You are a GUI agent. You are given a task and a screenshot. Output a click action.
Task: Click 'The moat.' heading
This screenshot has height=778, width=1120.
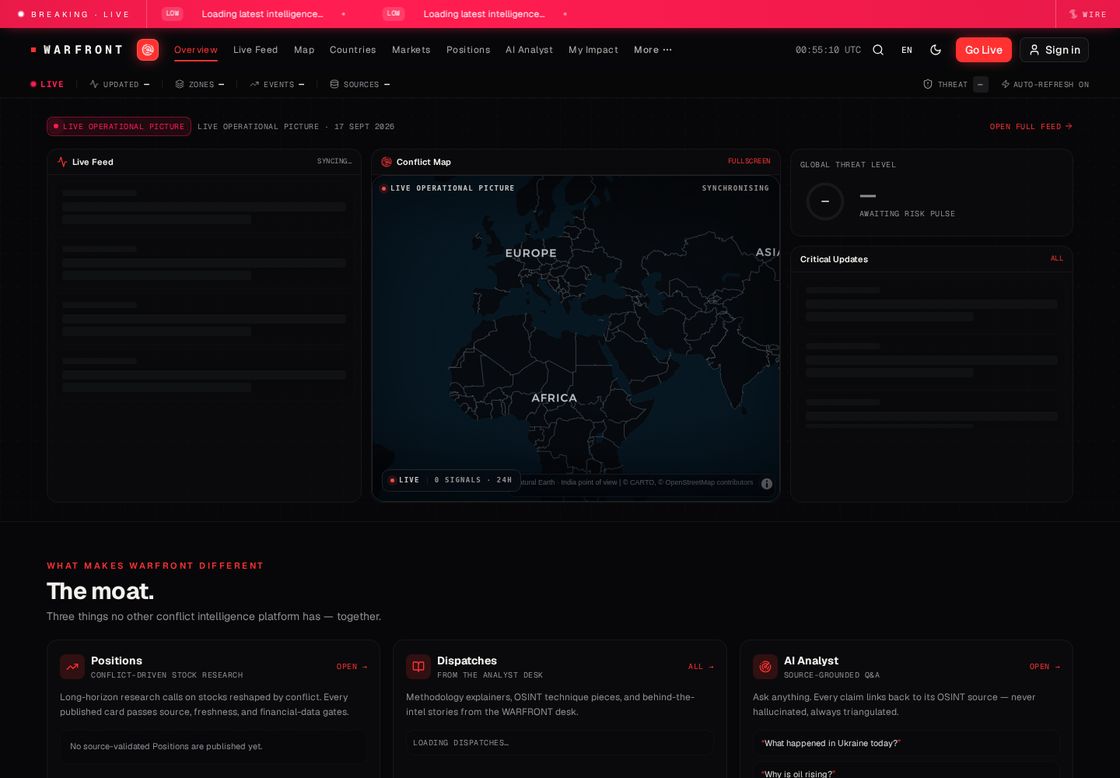tap(100, 592)
